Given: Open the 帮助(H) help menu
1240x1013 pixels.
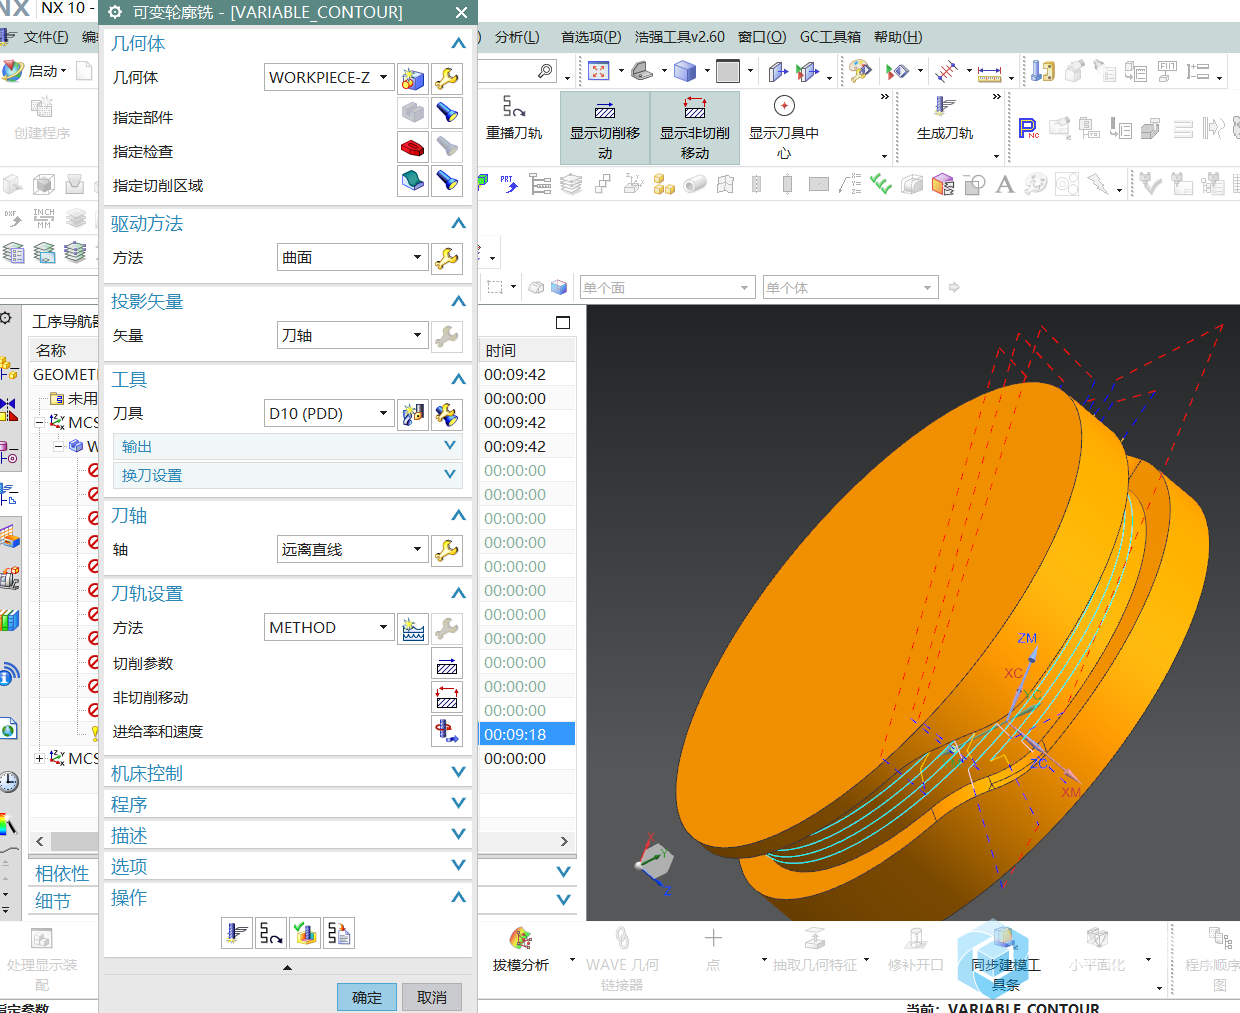Looking at the screenshot, I should [898, 37].
